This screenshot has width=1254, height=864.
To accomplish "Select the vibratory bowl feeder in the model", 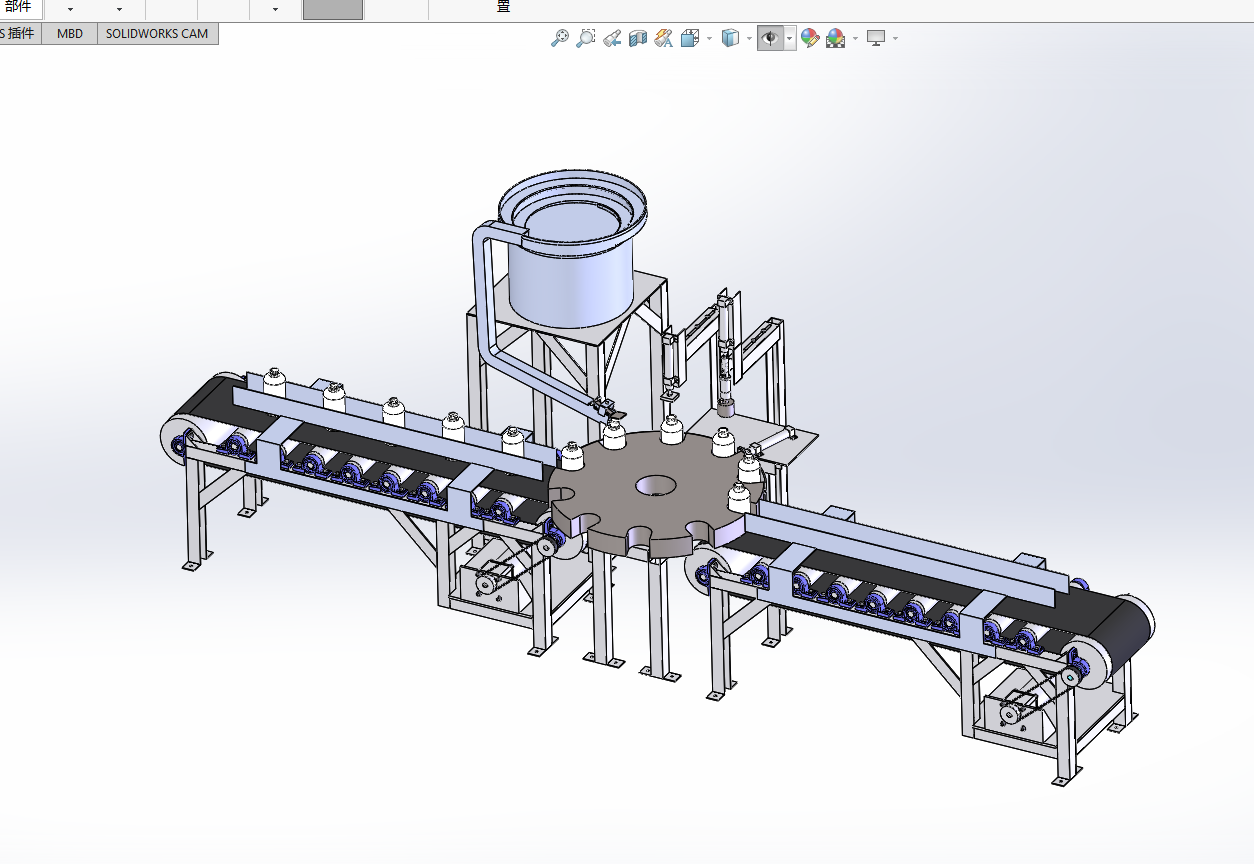I will click(572, 250).
